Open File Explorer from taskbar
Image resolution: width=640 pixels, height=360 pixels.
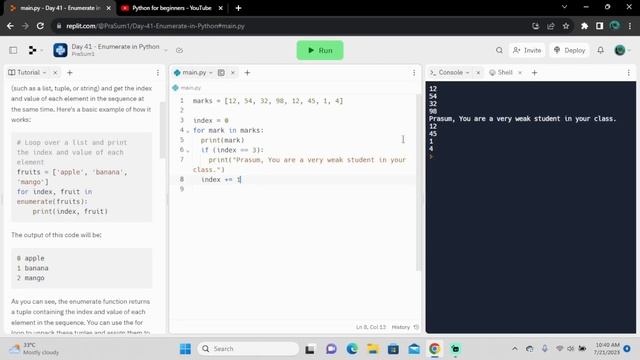pos(373,349)
